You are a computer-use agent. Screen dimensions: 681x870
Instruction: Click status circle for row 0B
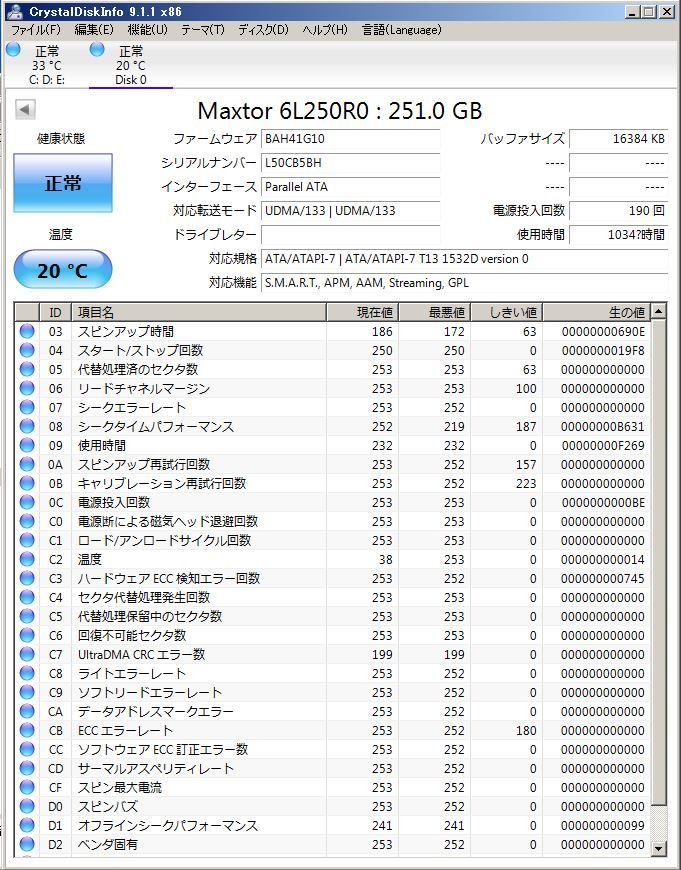click(27, 483)
